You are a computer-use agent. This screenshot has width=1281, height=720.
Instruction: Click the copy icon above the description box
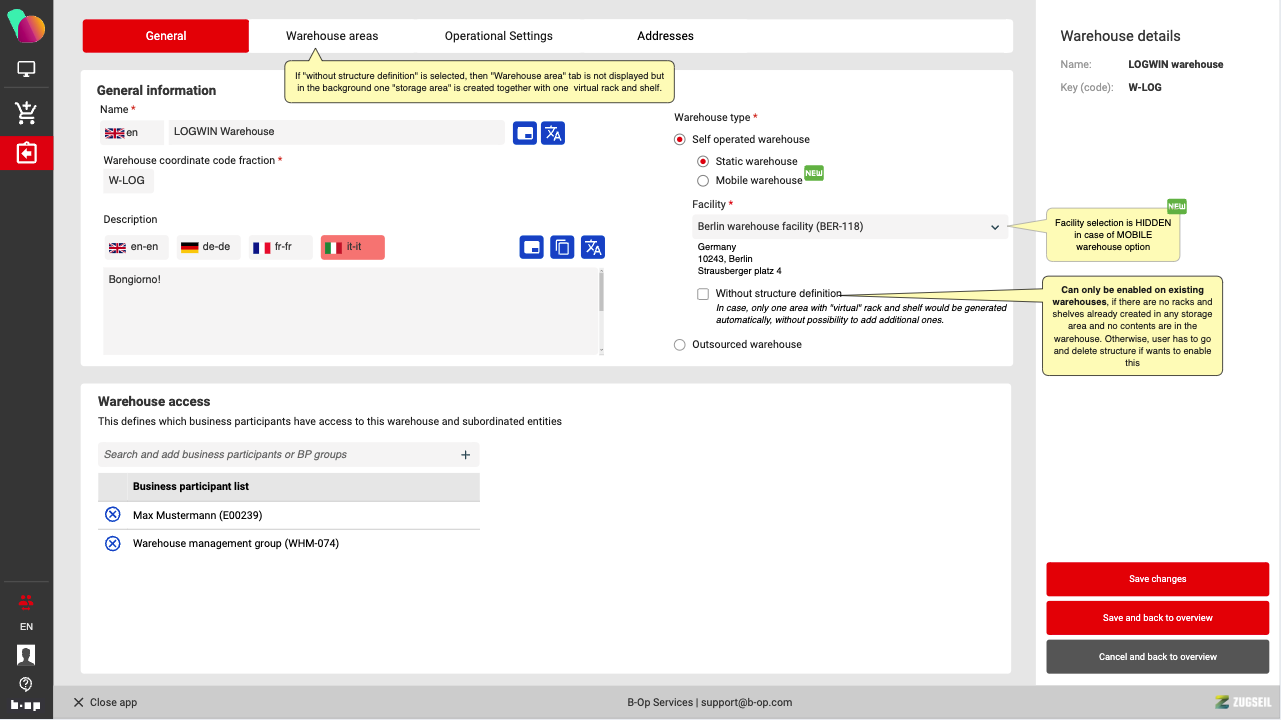click(x=563, y=247)
